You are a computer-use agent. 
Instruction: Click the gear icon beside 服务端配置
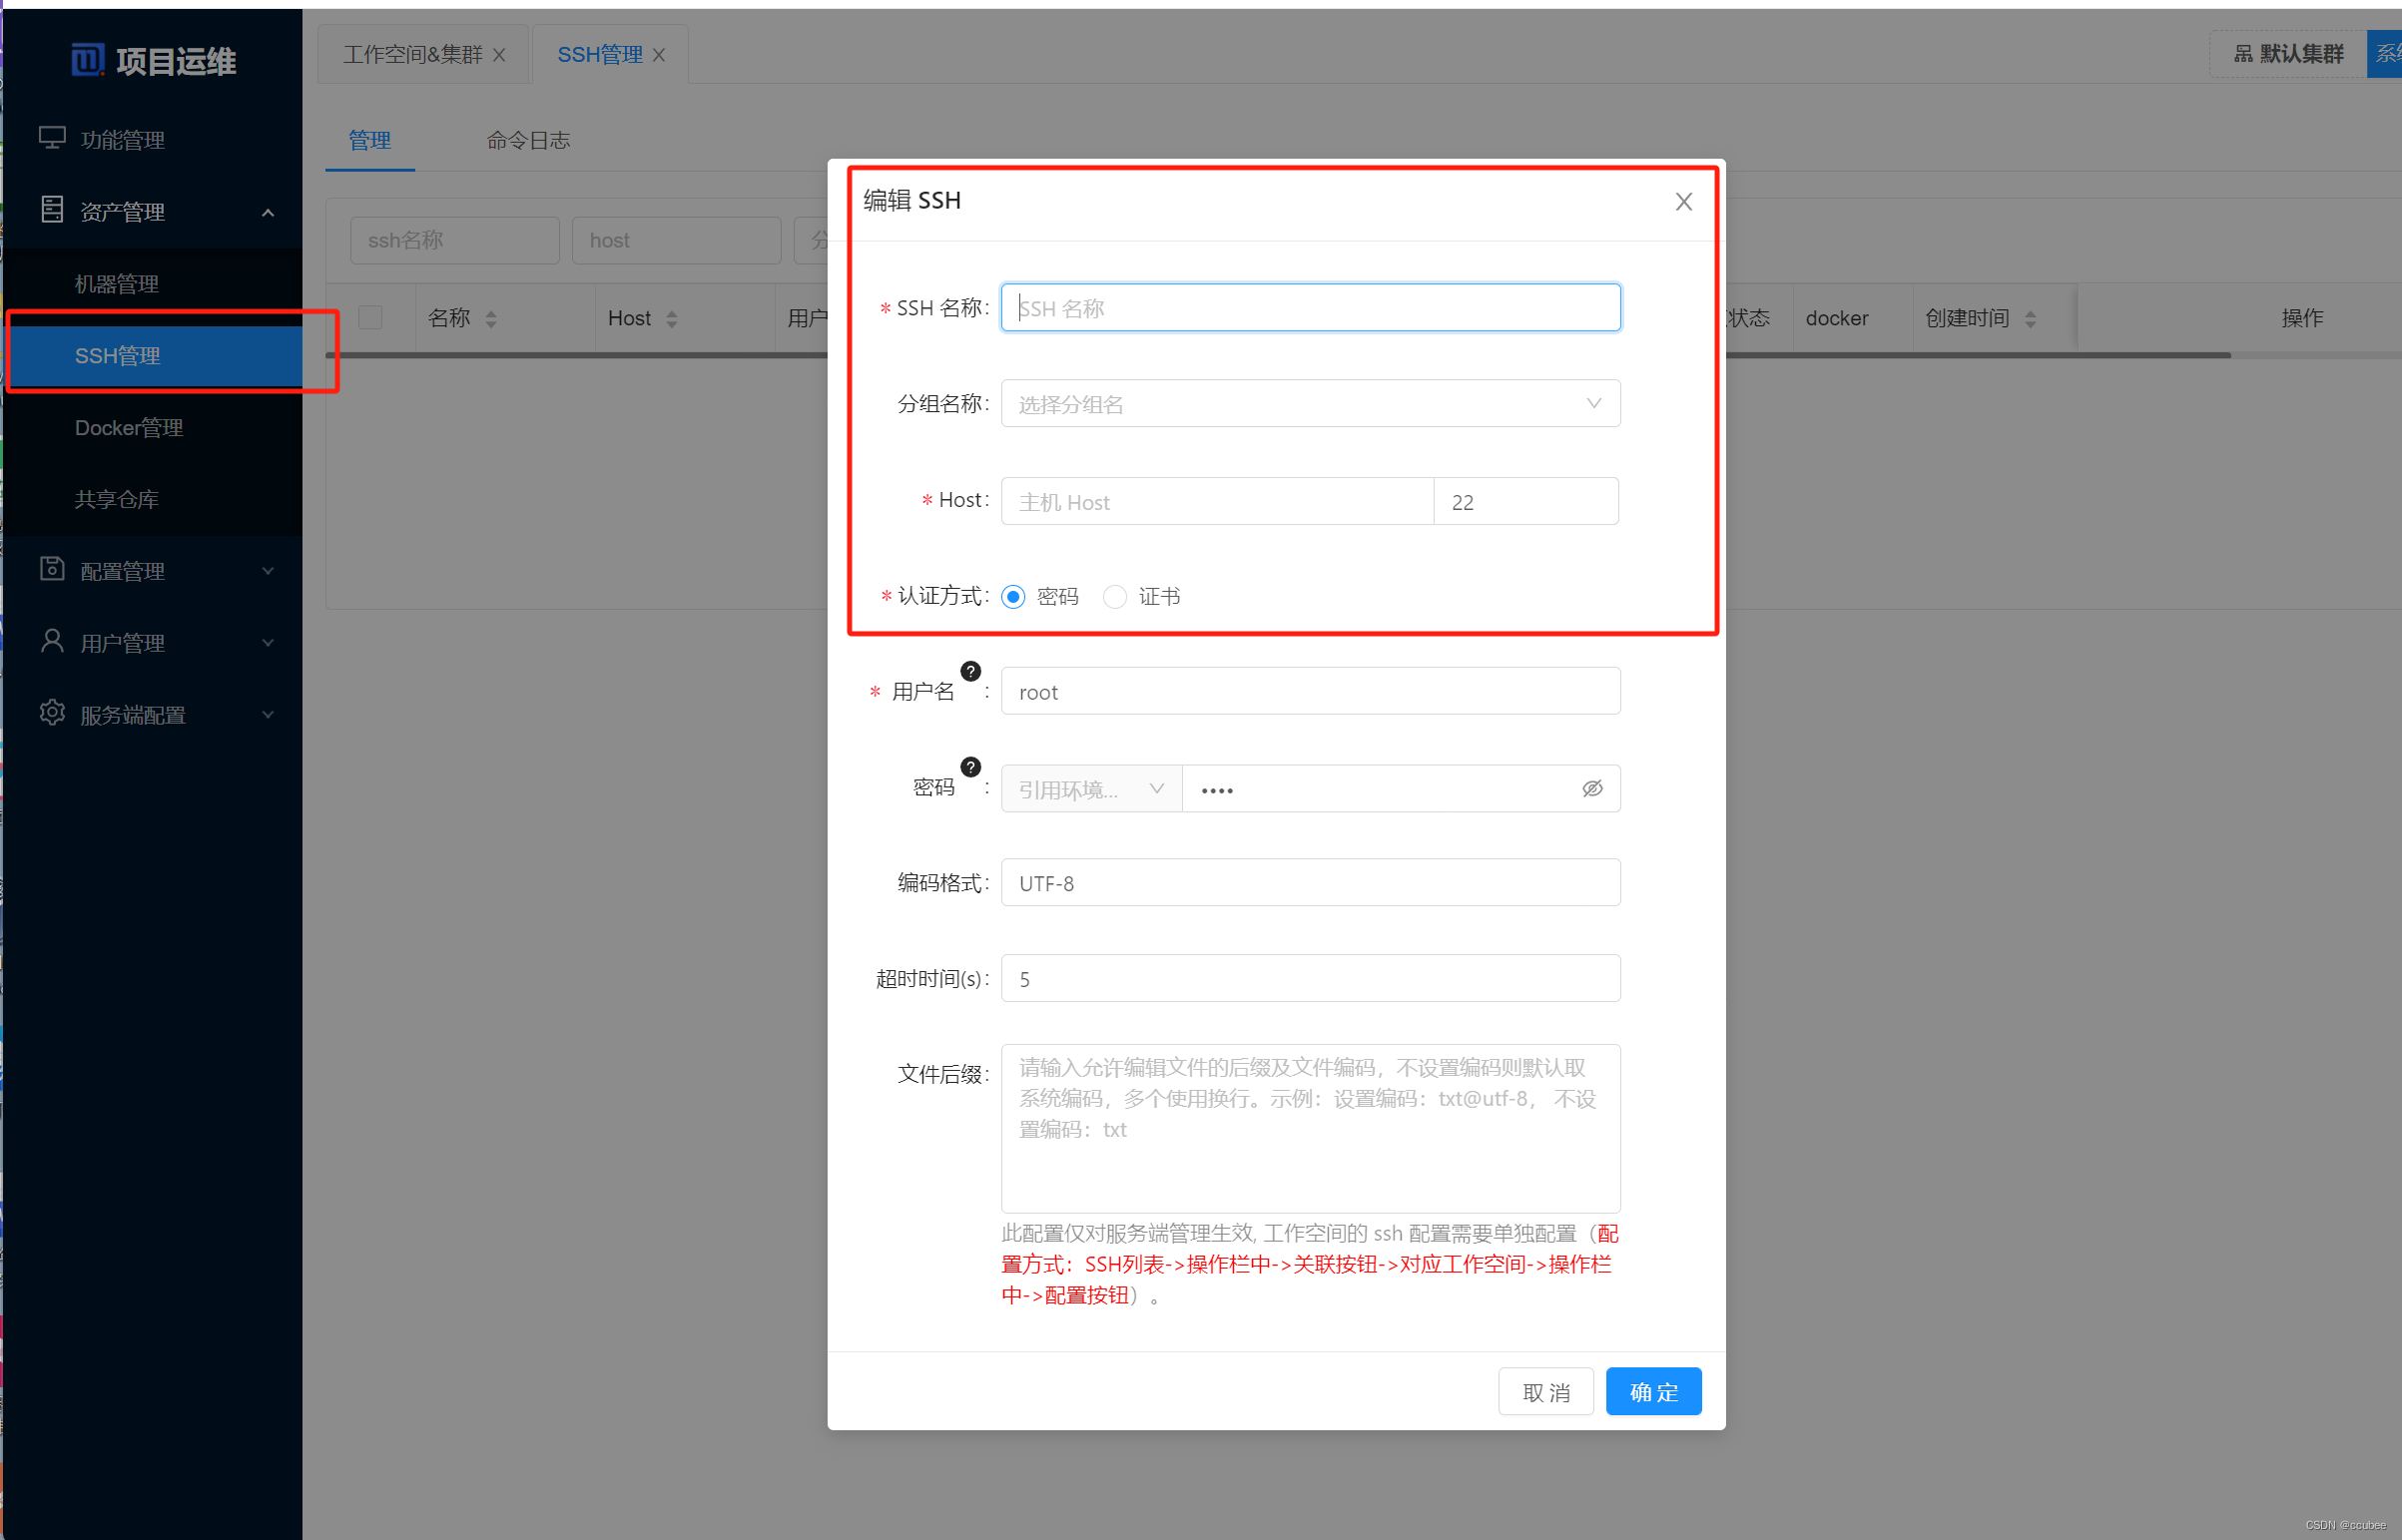[x=52, y=713]
